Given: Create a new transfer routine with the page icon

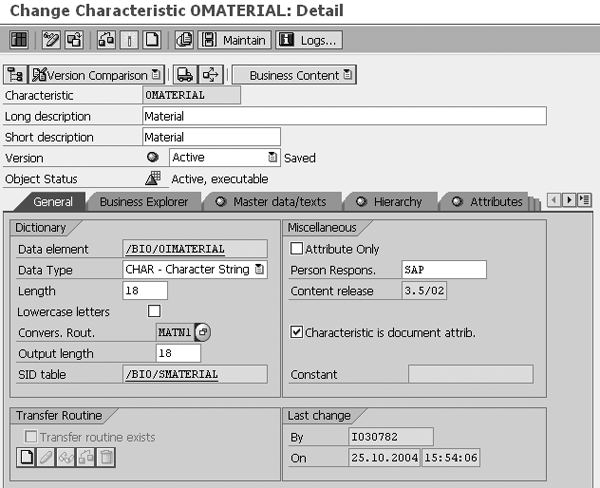Looking at the screenshot, I should 27,457.
